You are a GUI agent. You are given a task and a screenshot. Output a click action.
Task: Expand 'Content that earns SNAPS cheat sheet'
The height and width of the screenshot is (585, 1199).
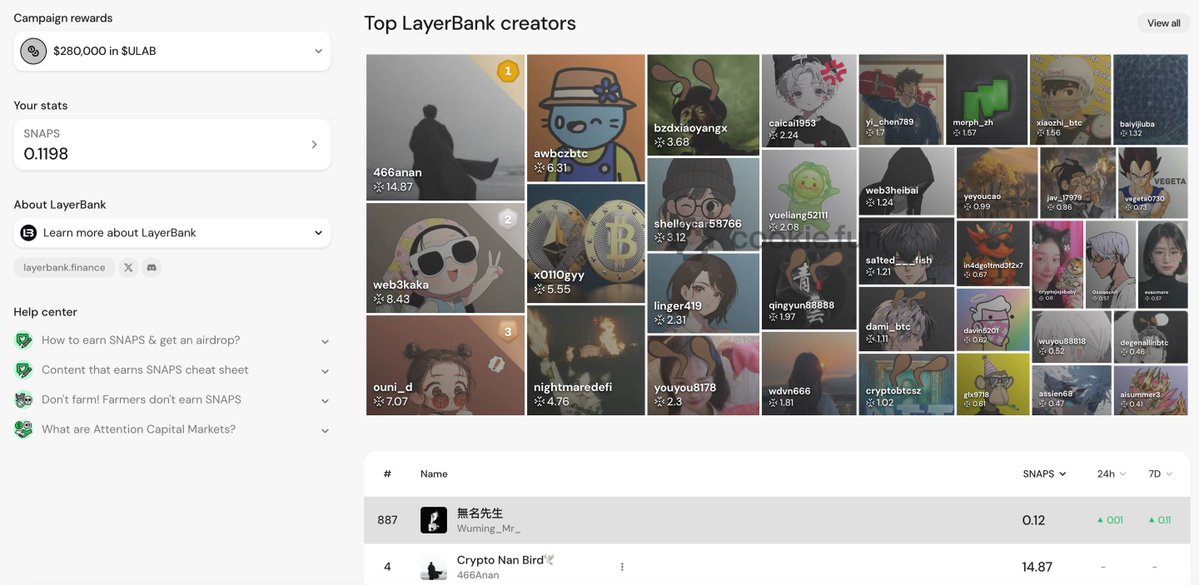coord(325,372)
